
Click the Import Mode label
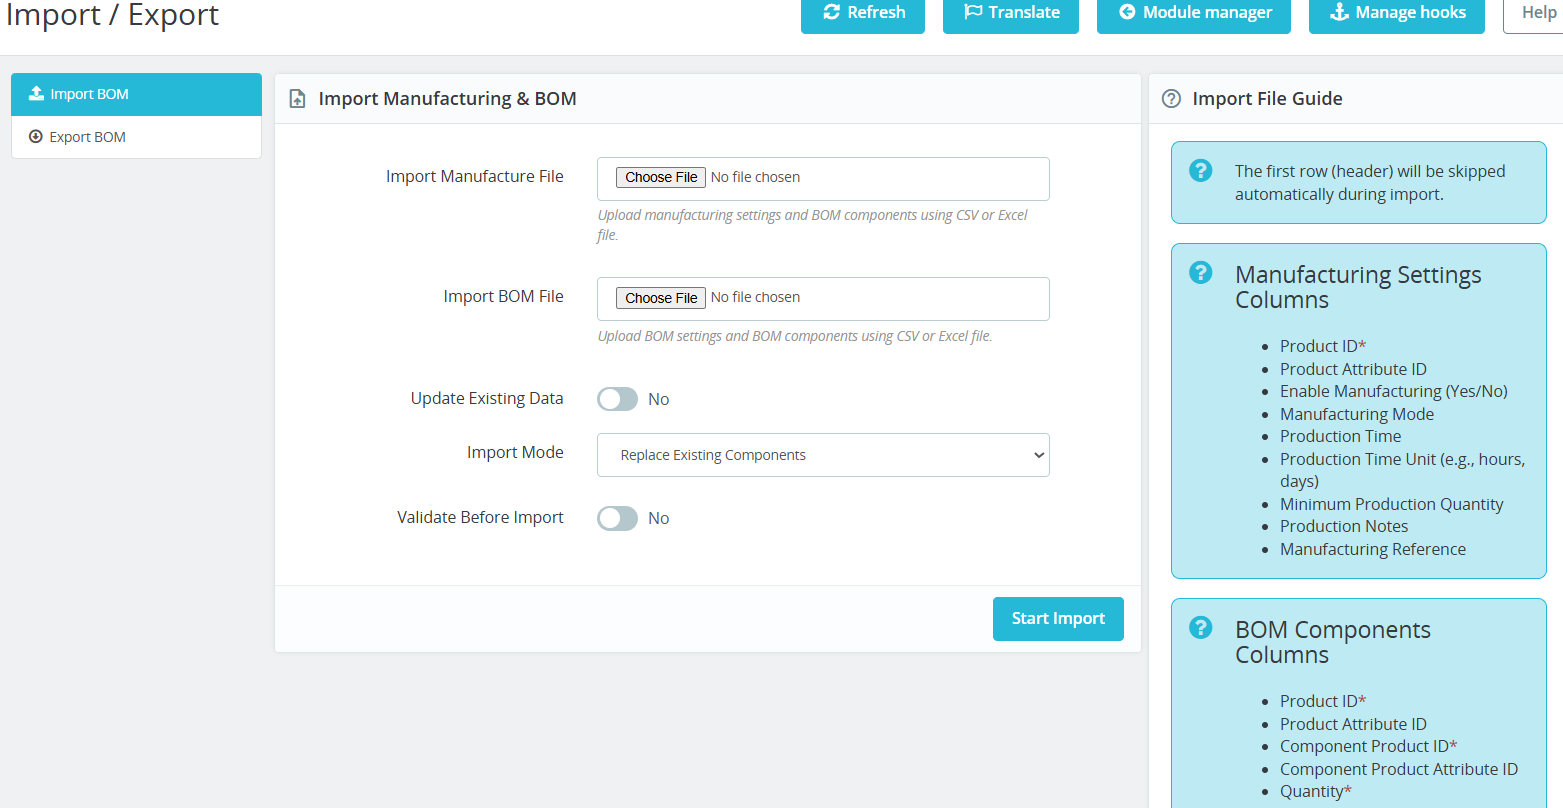point(515,452)
